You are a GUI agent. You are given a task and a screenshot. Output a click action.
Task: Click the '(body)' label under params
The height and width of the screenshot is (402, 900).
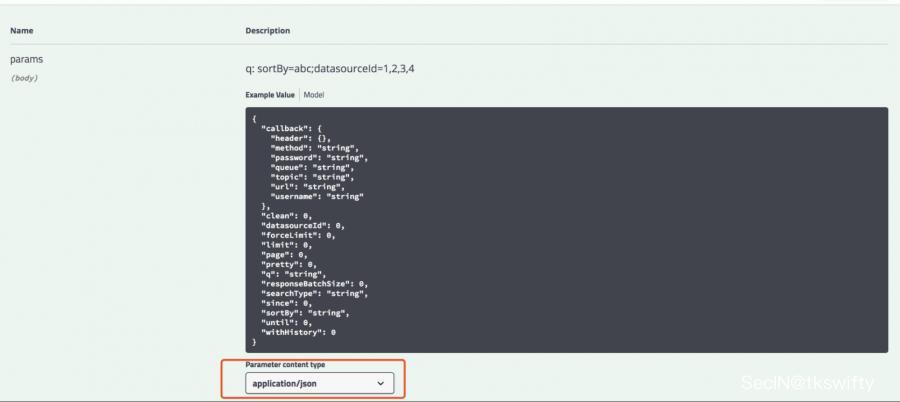point(24,78)
